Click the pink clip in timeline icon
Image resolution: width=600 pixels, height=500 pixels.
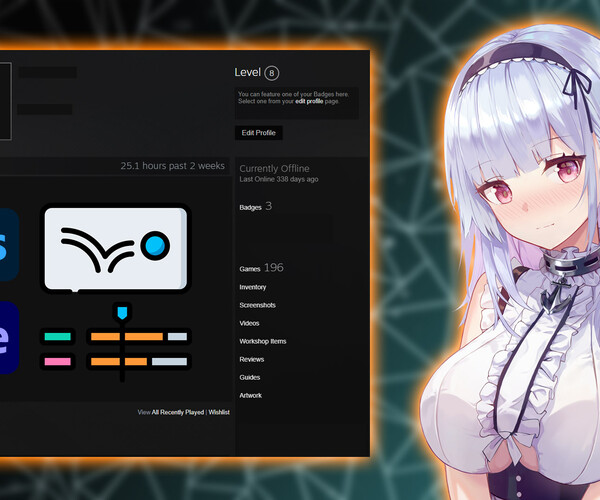(57, 362)
